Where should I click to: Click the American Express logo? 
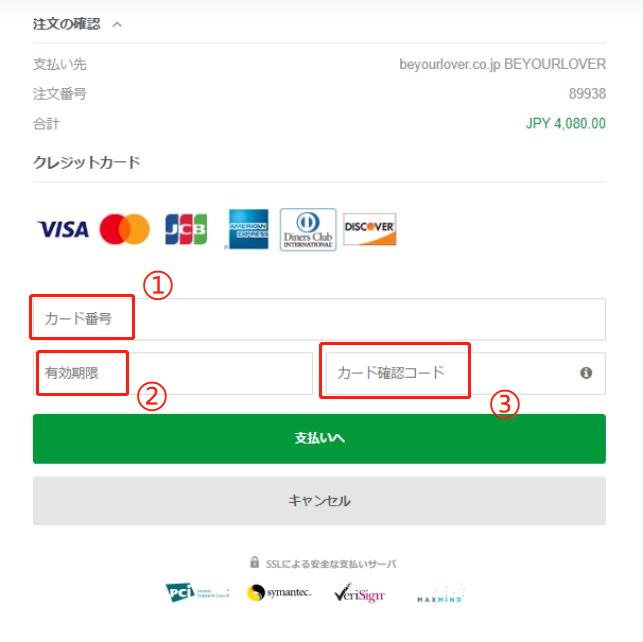(249, 229)
